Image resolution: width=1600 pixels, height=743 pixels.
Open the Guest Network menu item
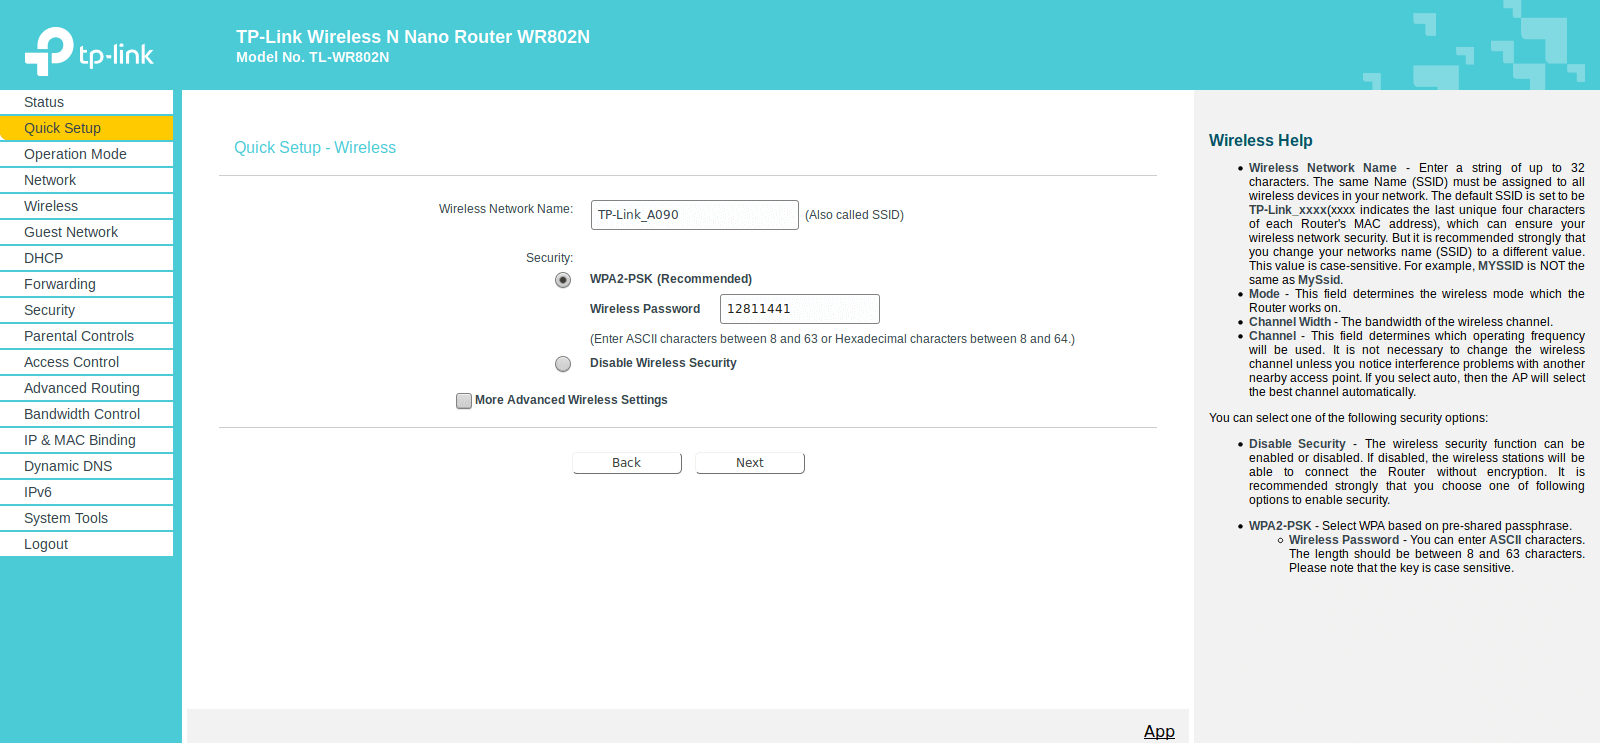86,232
